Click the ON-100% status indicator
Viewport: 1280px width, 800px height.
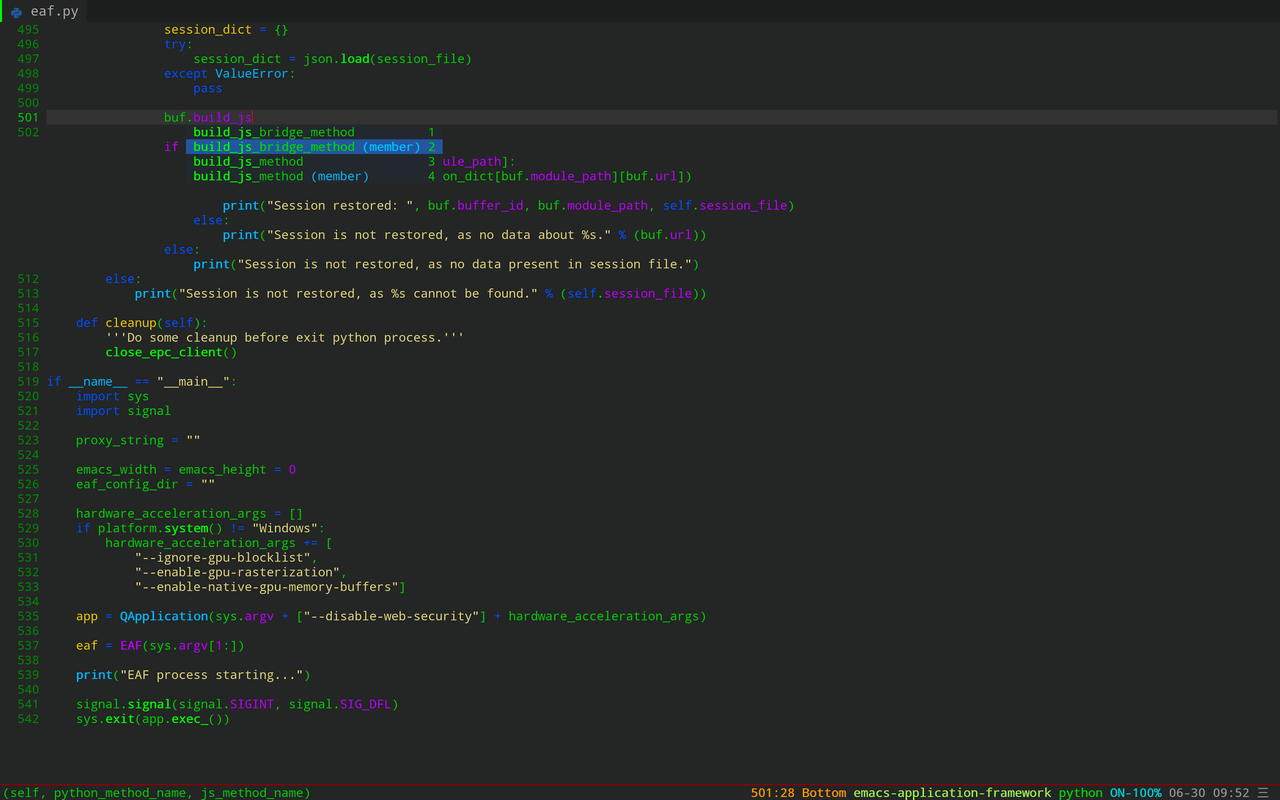1136,793
